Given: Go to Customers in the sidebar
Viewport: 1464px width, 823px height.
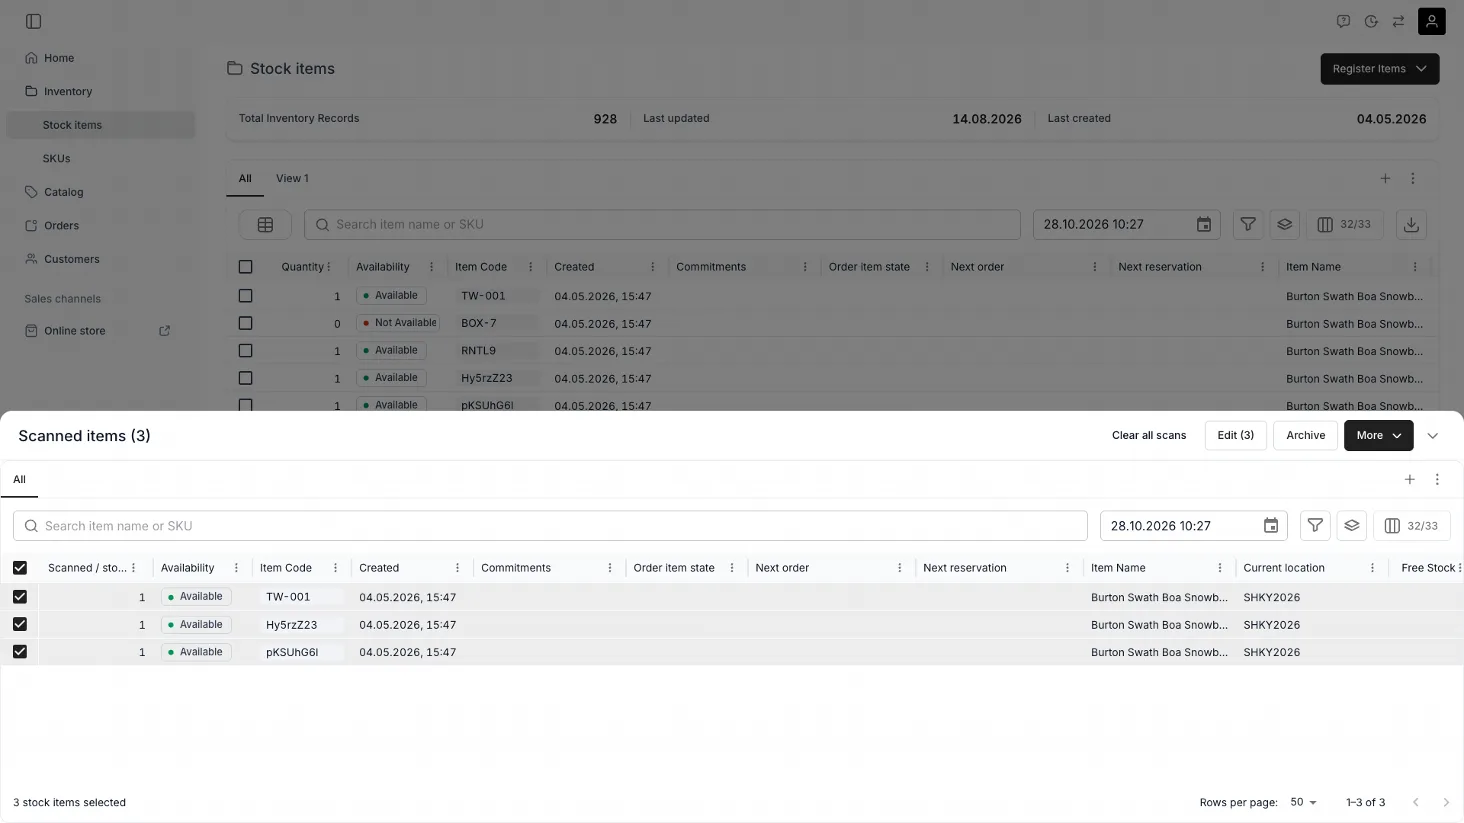Looking at the screenshot, I should pyautogui.click(x=101, y=259).
